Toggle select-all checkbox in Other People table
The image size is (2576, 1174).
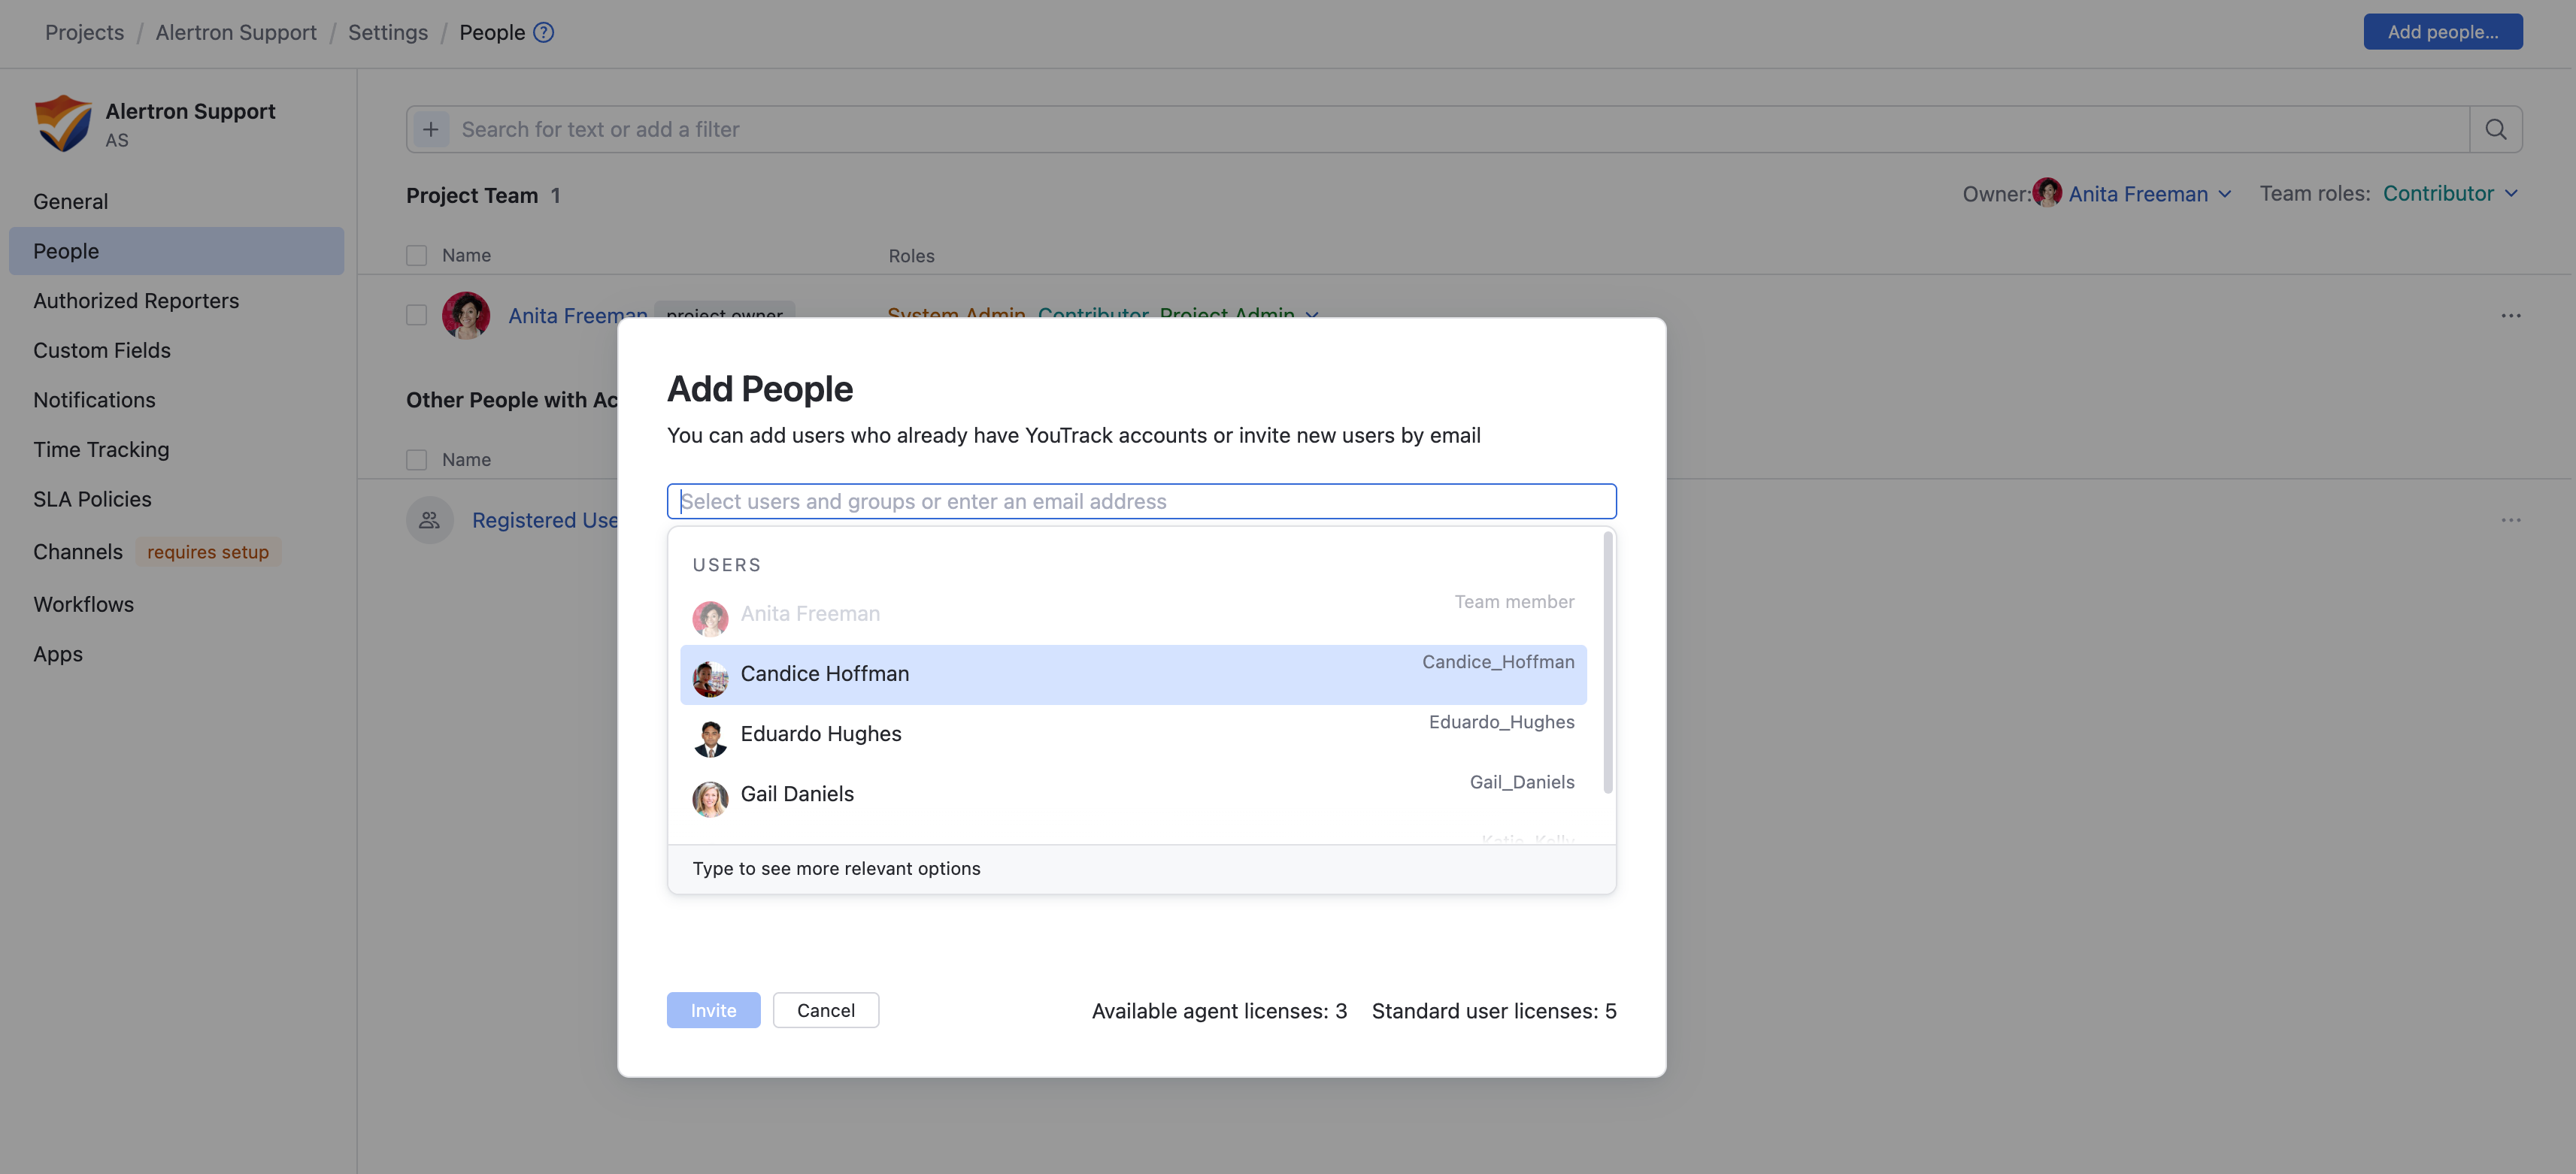(x=417, y=460)
